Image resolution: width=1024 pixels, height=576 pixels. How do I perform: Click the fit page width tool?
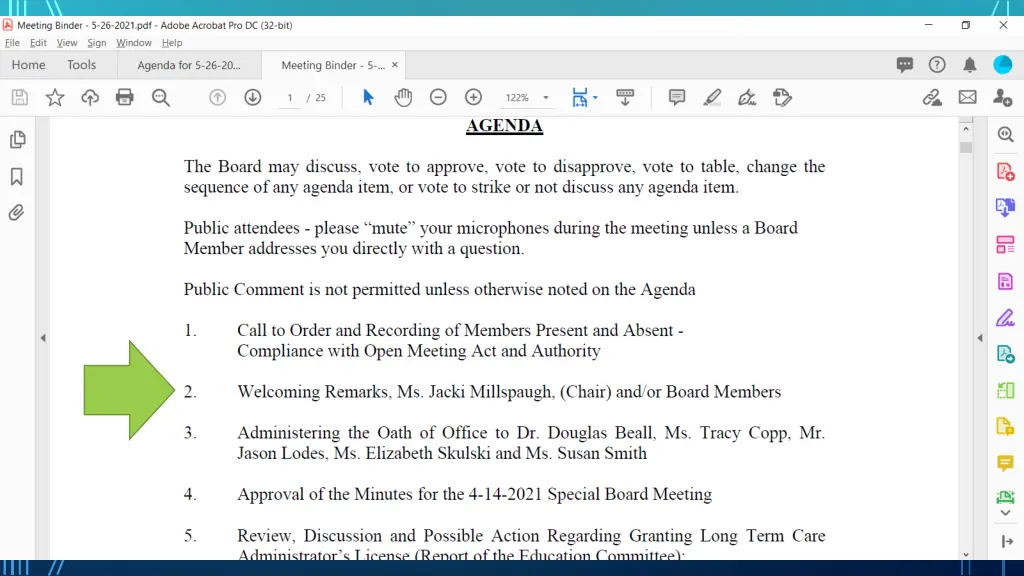[579, 97]
